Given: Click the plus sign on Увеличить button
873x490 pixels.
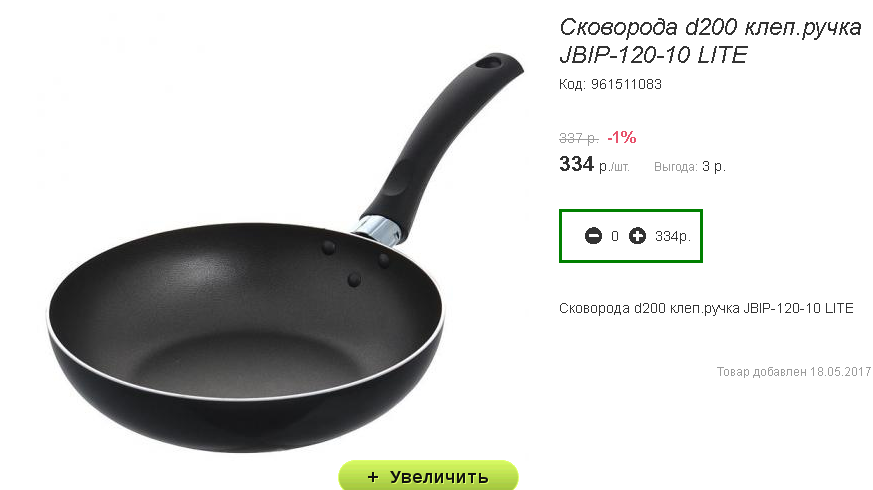Looking at the screenshot, I should point(373,477).
